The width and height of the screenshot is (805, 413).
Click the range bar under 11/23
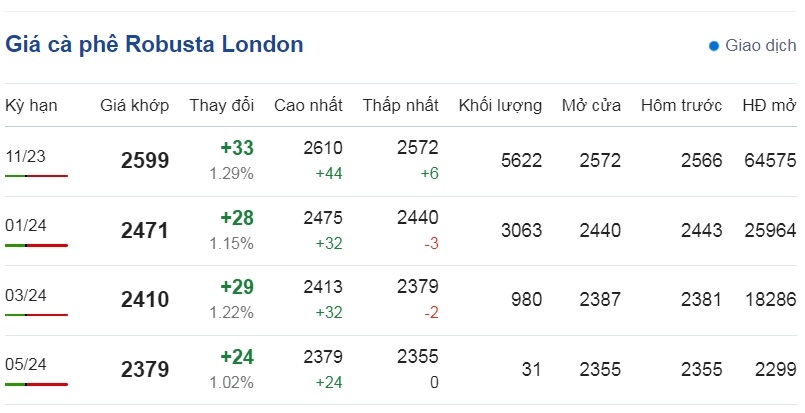click(x=36, y=176)
